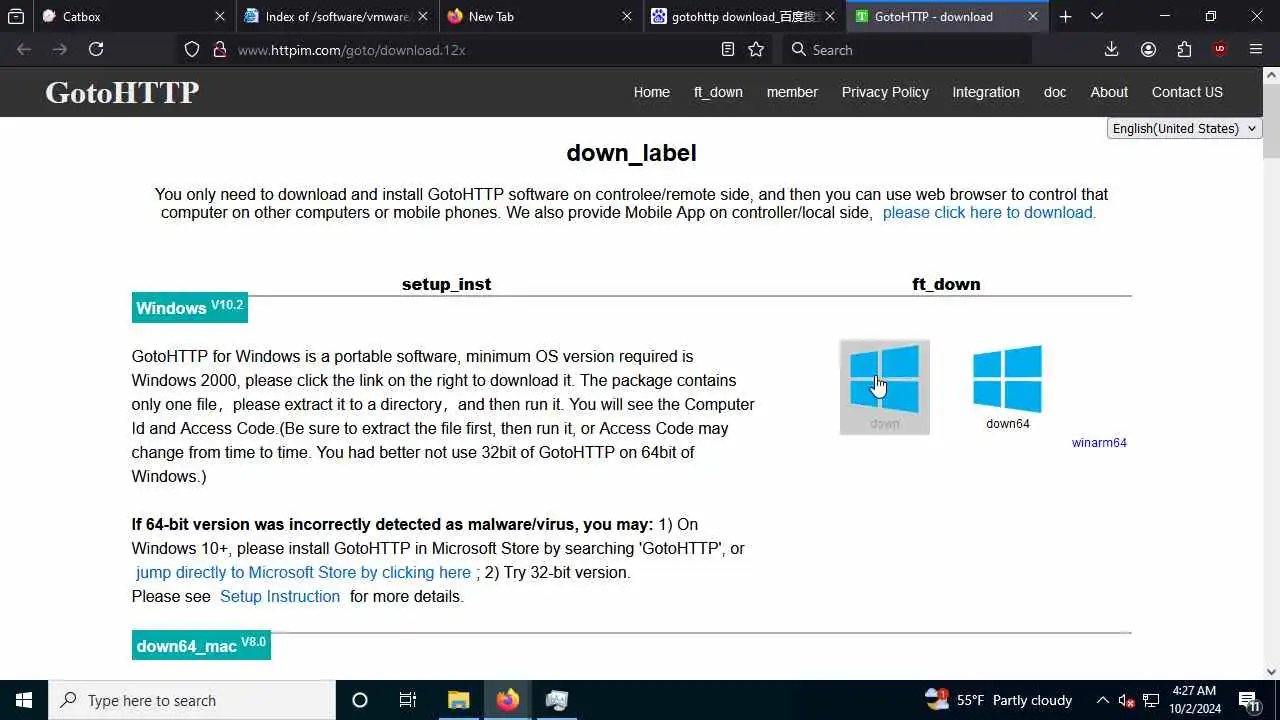Open Contact US in the site navigation
Image resolution: width=1280 pixels, height=720 pixels.
point(1187,92)
